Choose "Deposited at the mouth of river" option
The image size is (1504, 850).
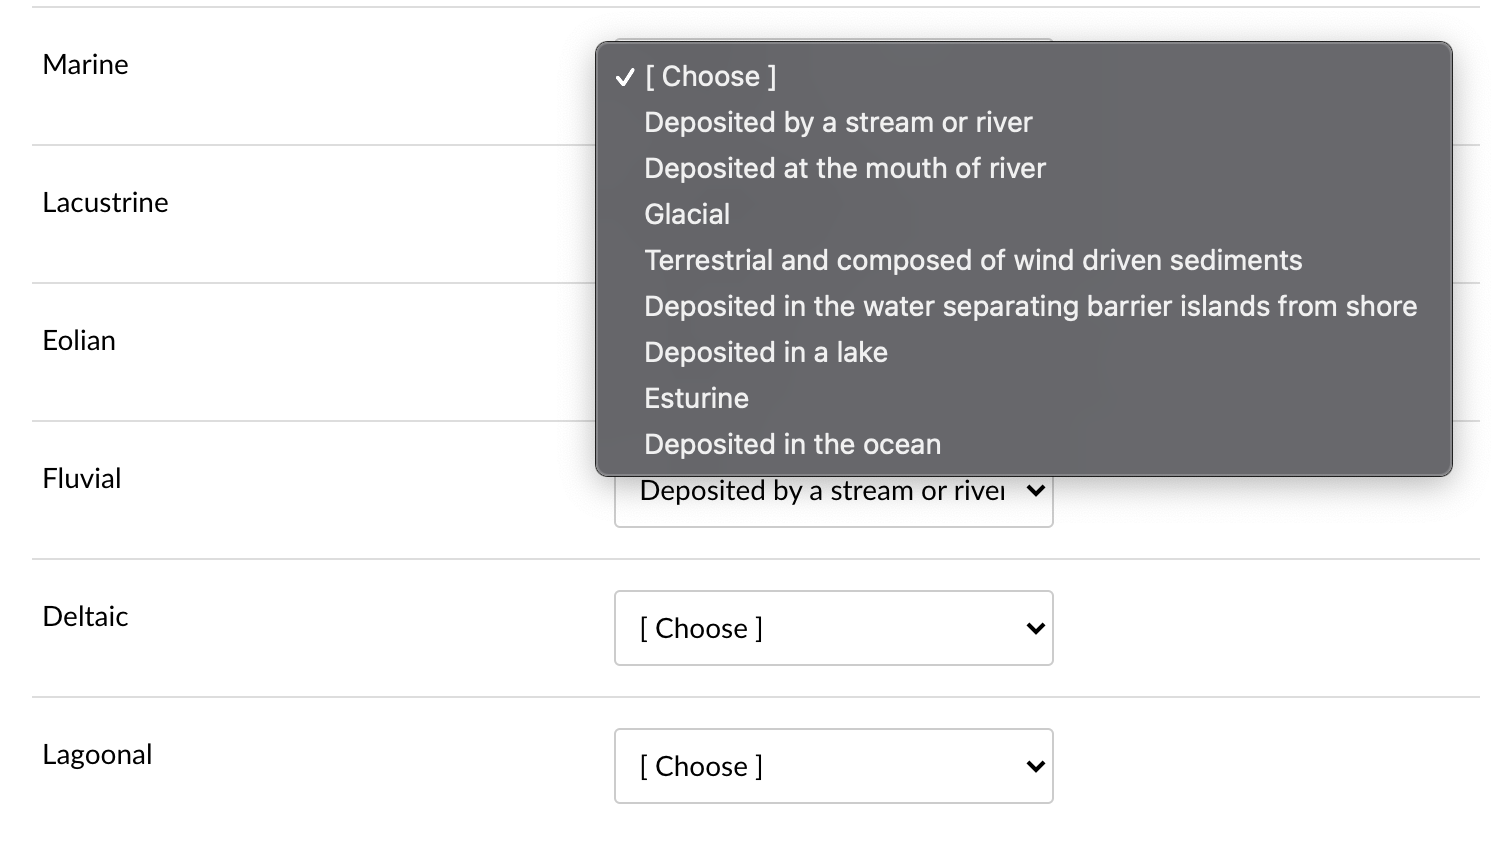[845, 169]
